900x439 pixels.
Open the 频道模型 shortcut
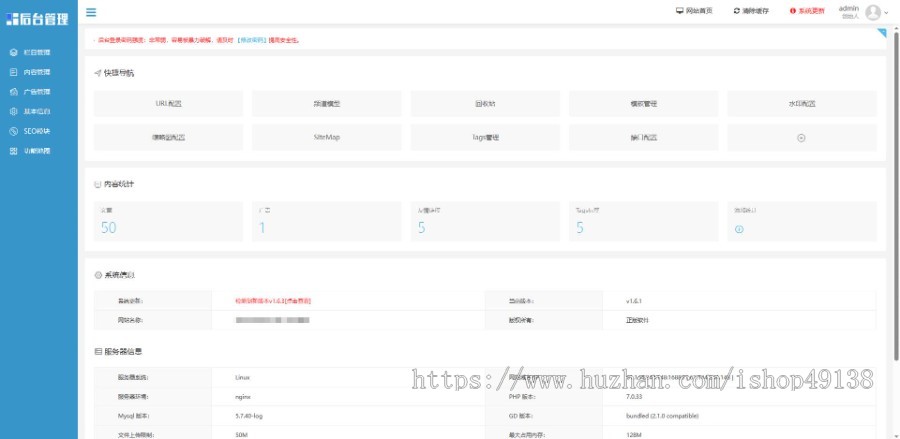pyautogui.click(x=327, y=104)
